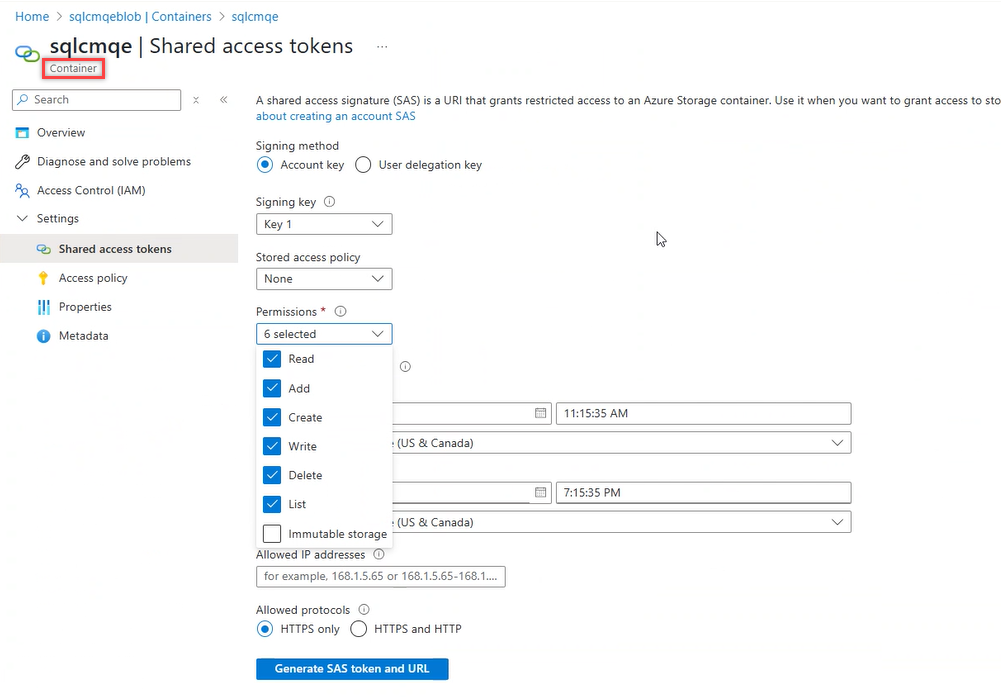This screenshot has width=1001, height=697.
Task: Click the Diagnose and solve problems wrench icon
Action: pos(22,162)
